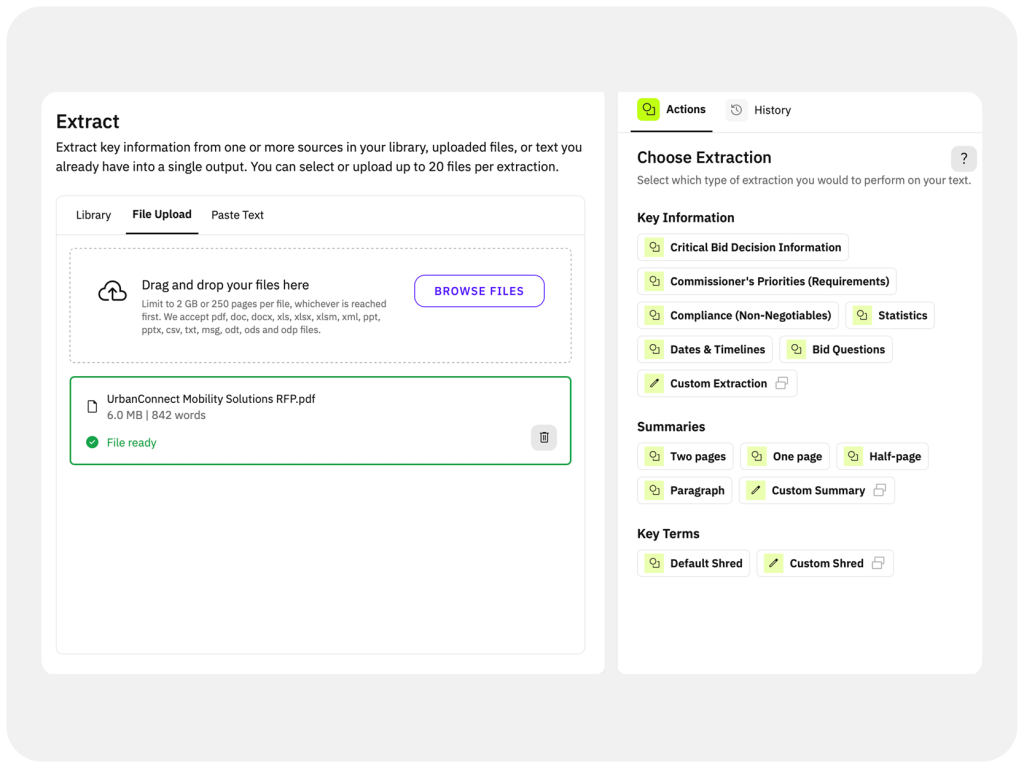Click the cloud upload icon
1024x768 pixels.
pos(113,291)
